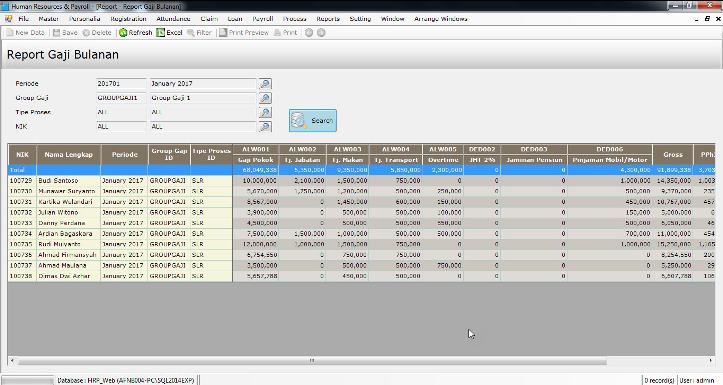Select the row for Budi Mulyanto

tap(362, 244)
